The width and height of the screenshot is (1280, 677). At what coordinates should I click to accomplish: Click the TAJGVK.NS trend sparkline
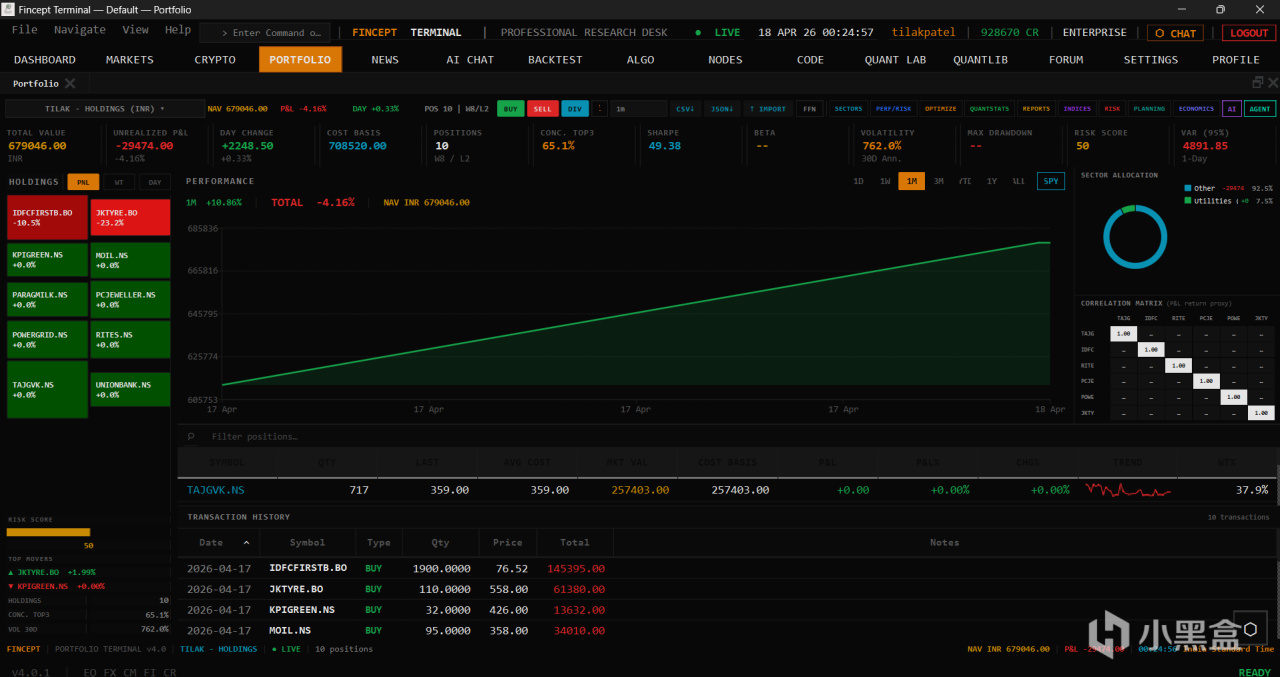[x=1128, y=490]
